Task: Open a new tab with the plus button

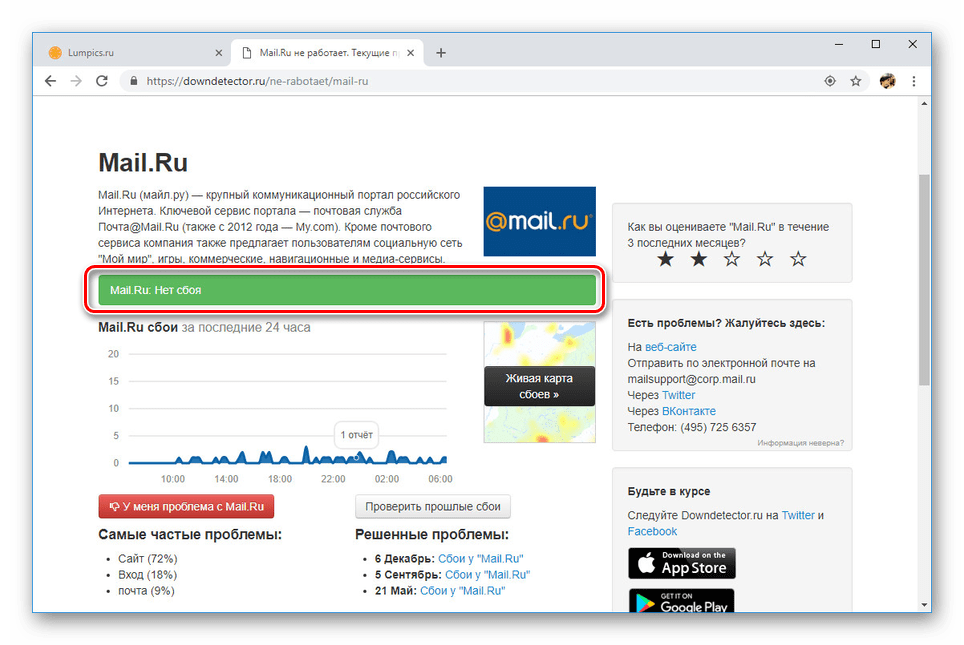Action: click(441, 53)
